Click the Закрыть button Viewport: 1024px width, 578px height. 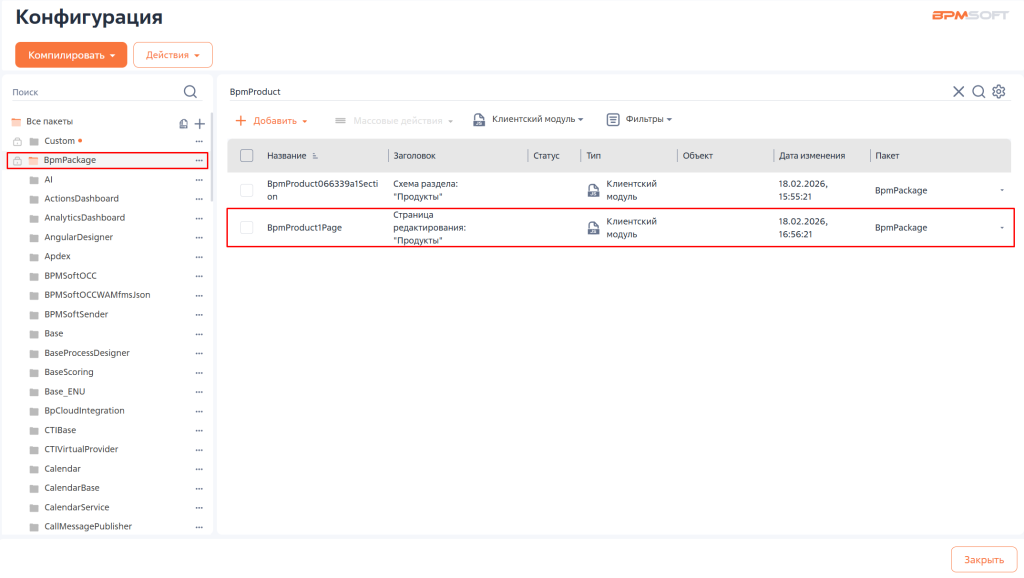[983, 560]
